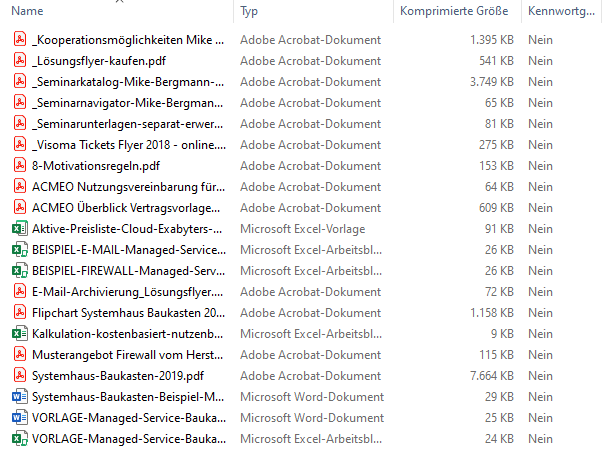Click PDF icon of 8-Motivationsregeln.pdf
606x455 pixels.
pos(19,165)
